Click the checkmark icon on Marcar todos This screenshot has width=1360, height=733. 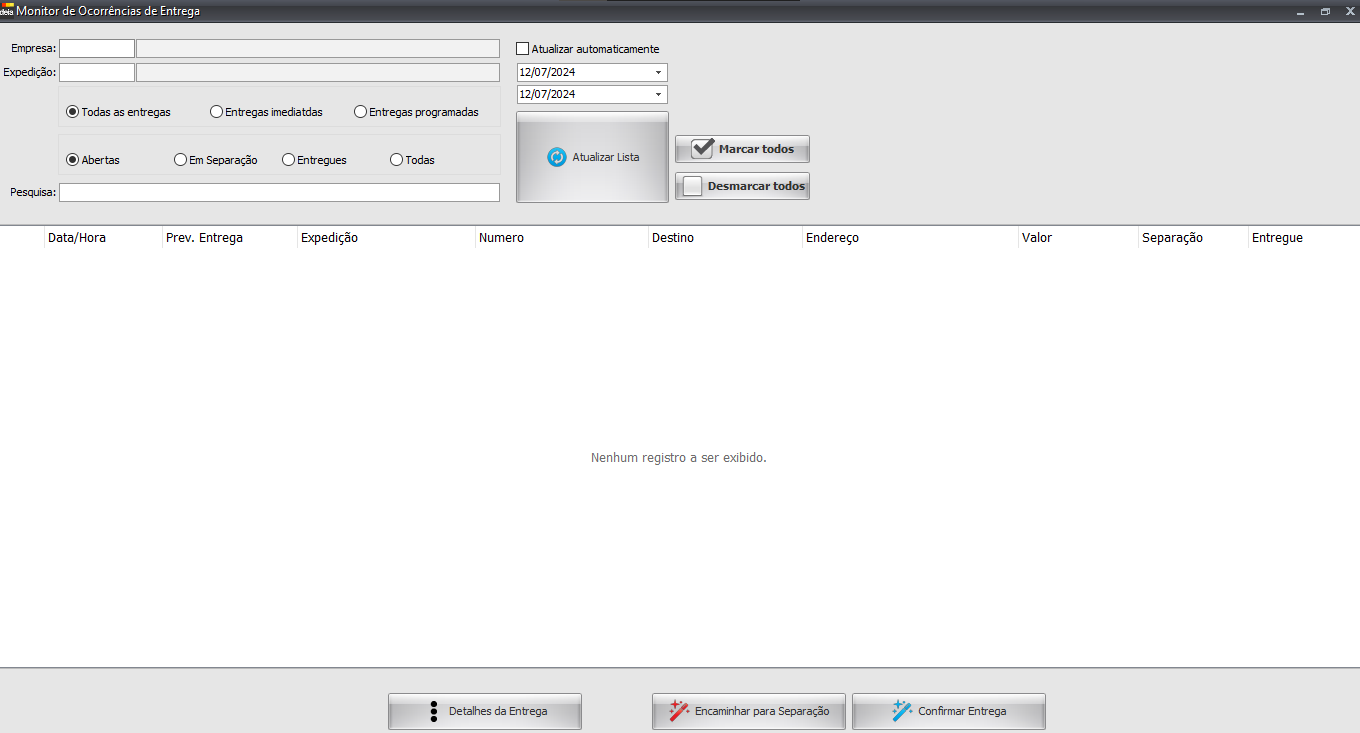click(703, 149)
